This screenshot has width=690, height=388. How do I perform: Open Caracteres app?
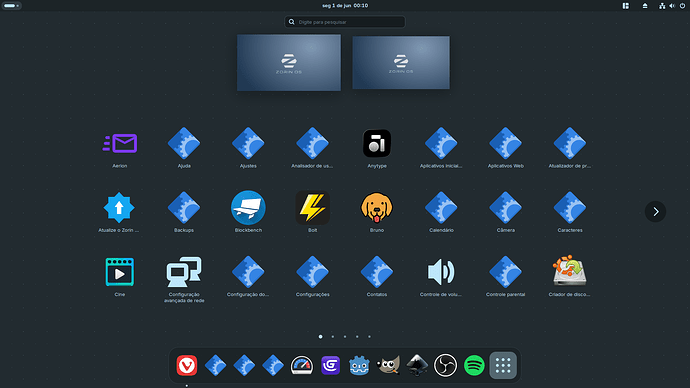569,208
